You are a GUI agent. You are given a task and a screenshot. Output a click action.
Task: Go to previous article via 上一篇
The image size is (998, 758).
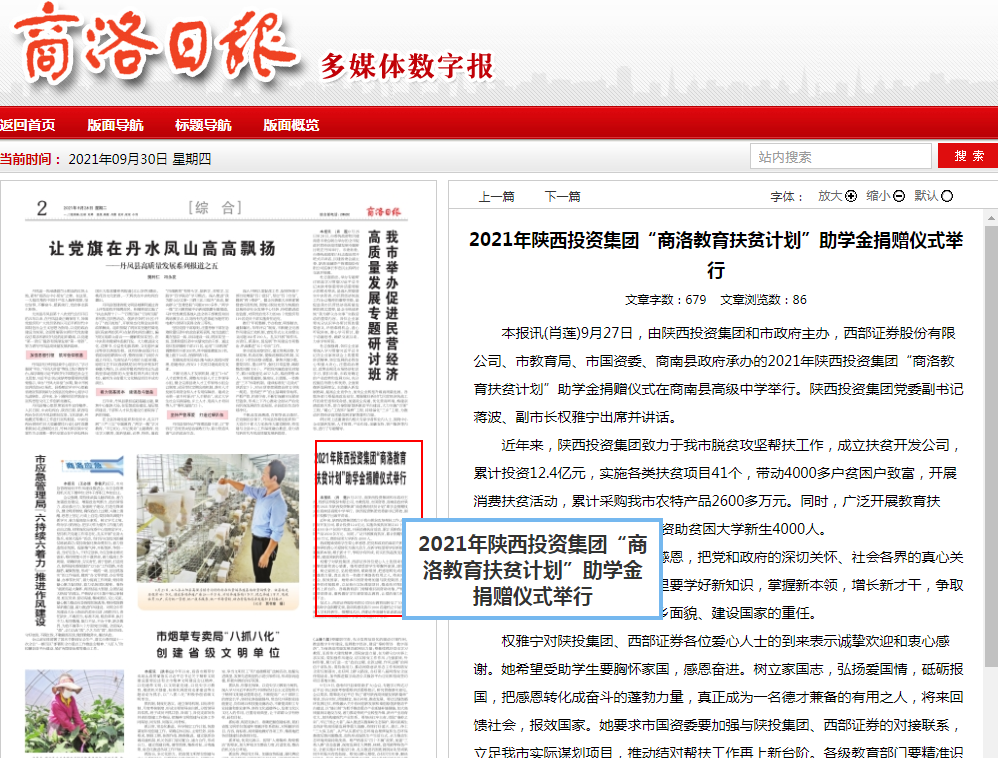coord(496,196)
